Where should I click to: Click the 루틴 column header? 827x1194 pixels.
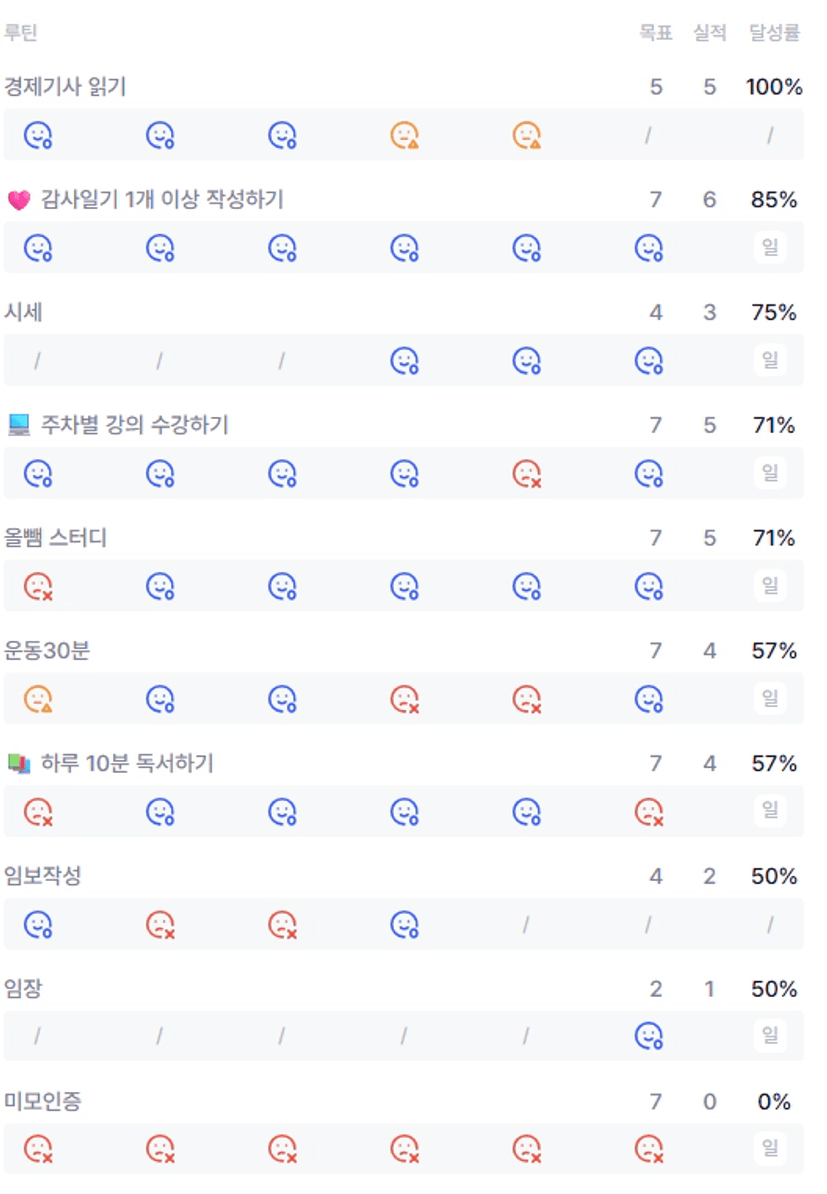click(20, 33)
